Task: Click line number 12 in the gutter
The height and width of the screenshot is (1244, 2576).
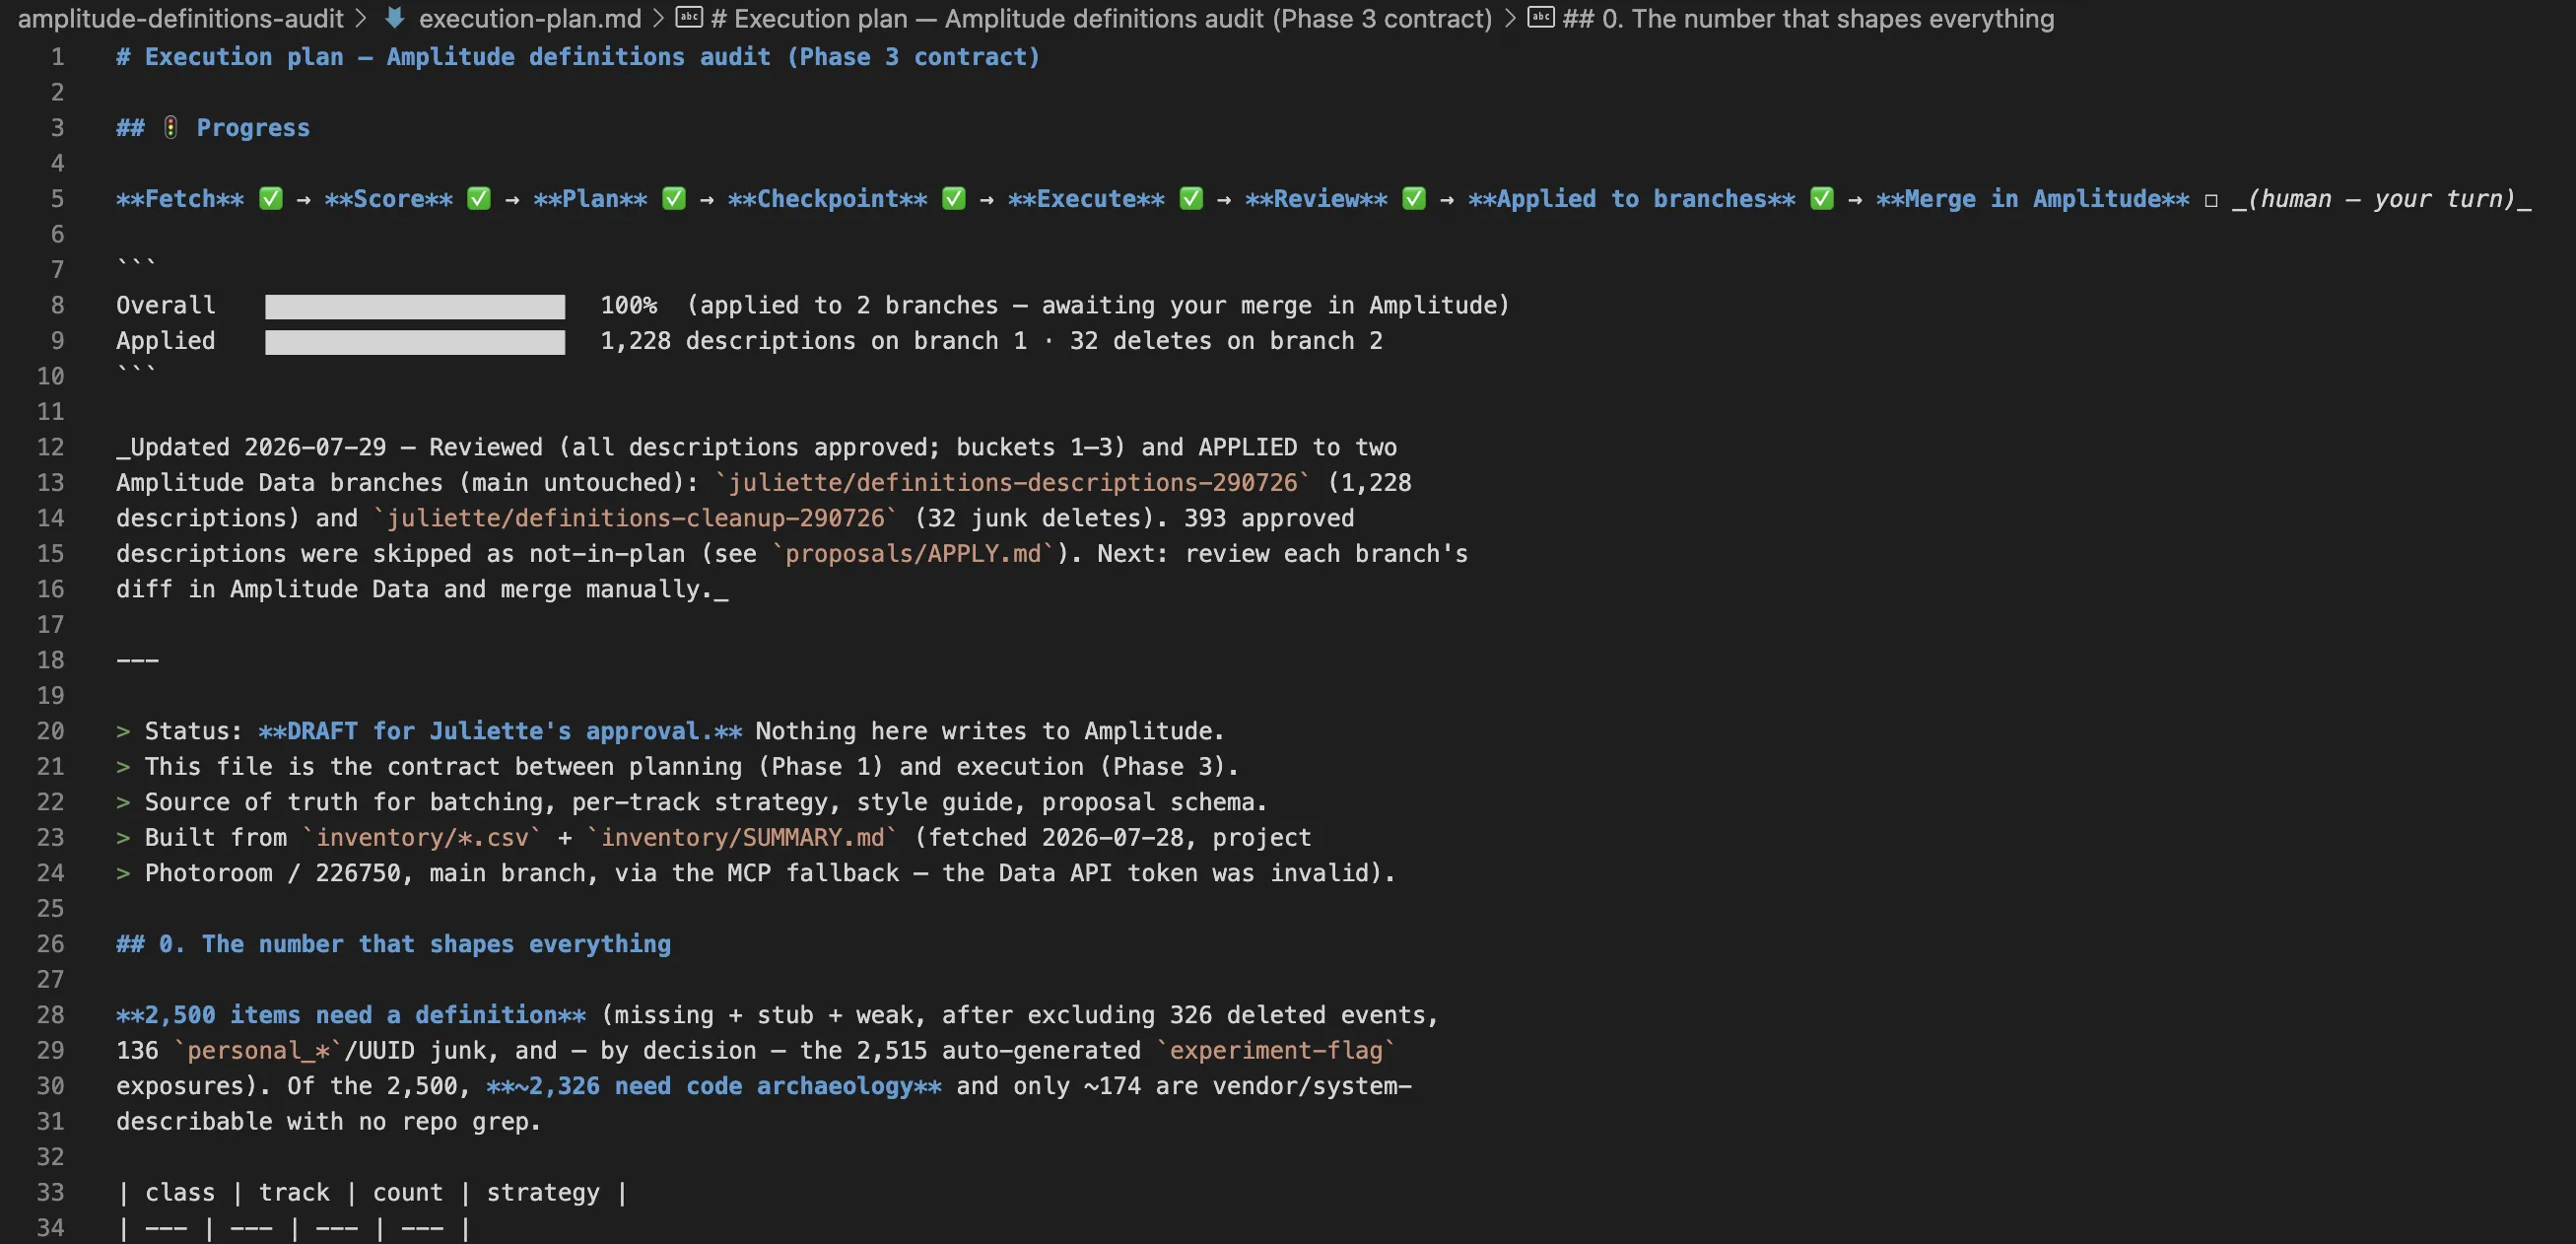Action: 50,447
